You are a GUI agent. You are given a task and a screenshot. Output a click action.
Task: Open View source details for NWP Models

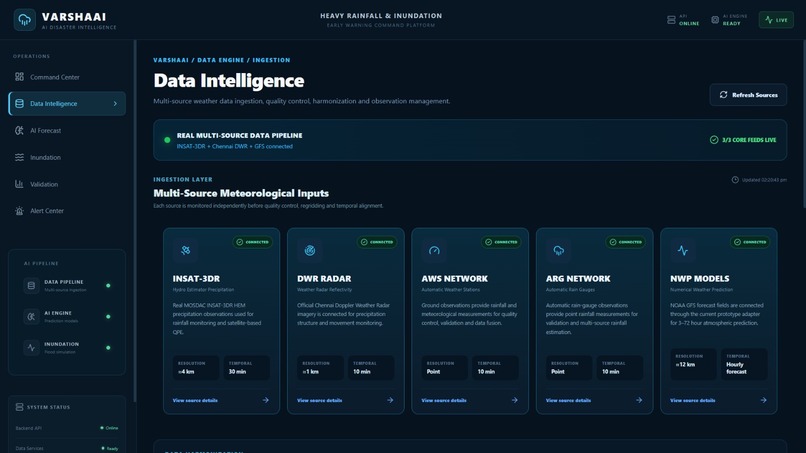coord(692,400)
